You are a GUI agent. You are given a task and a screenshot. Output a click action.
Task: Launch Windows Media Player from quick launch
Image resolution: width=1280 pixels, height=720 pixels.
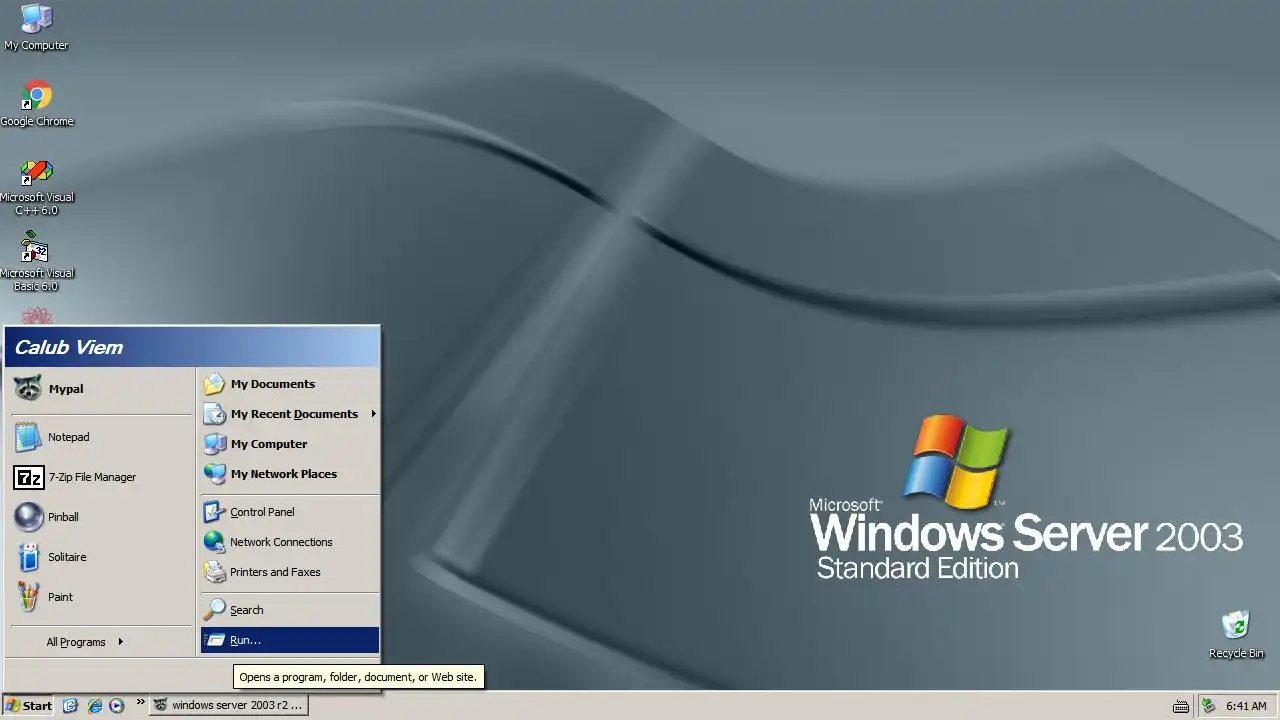117,705
